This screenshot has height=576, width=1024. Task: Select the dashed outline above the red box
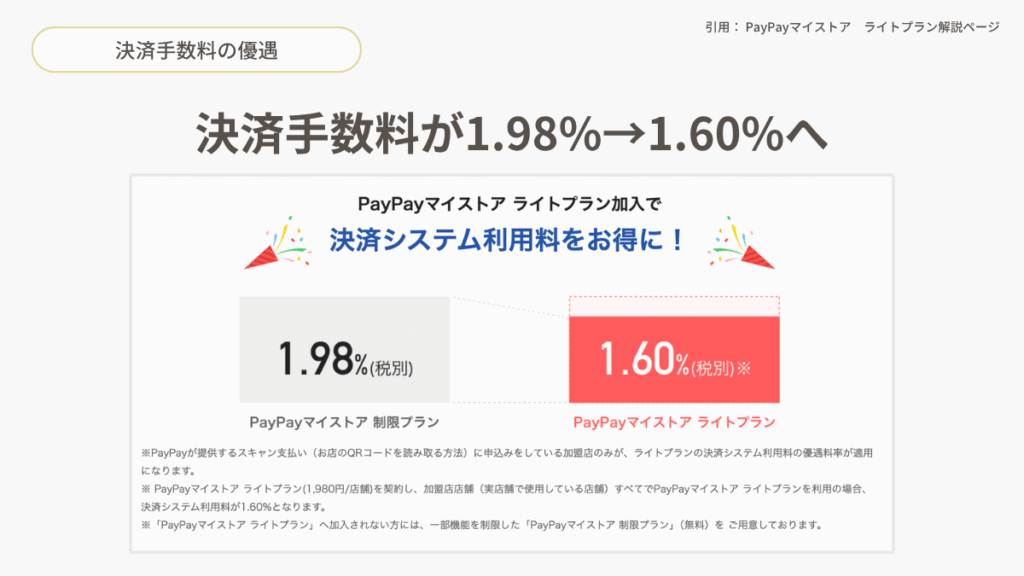674,305
